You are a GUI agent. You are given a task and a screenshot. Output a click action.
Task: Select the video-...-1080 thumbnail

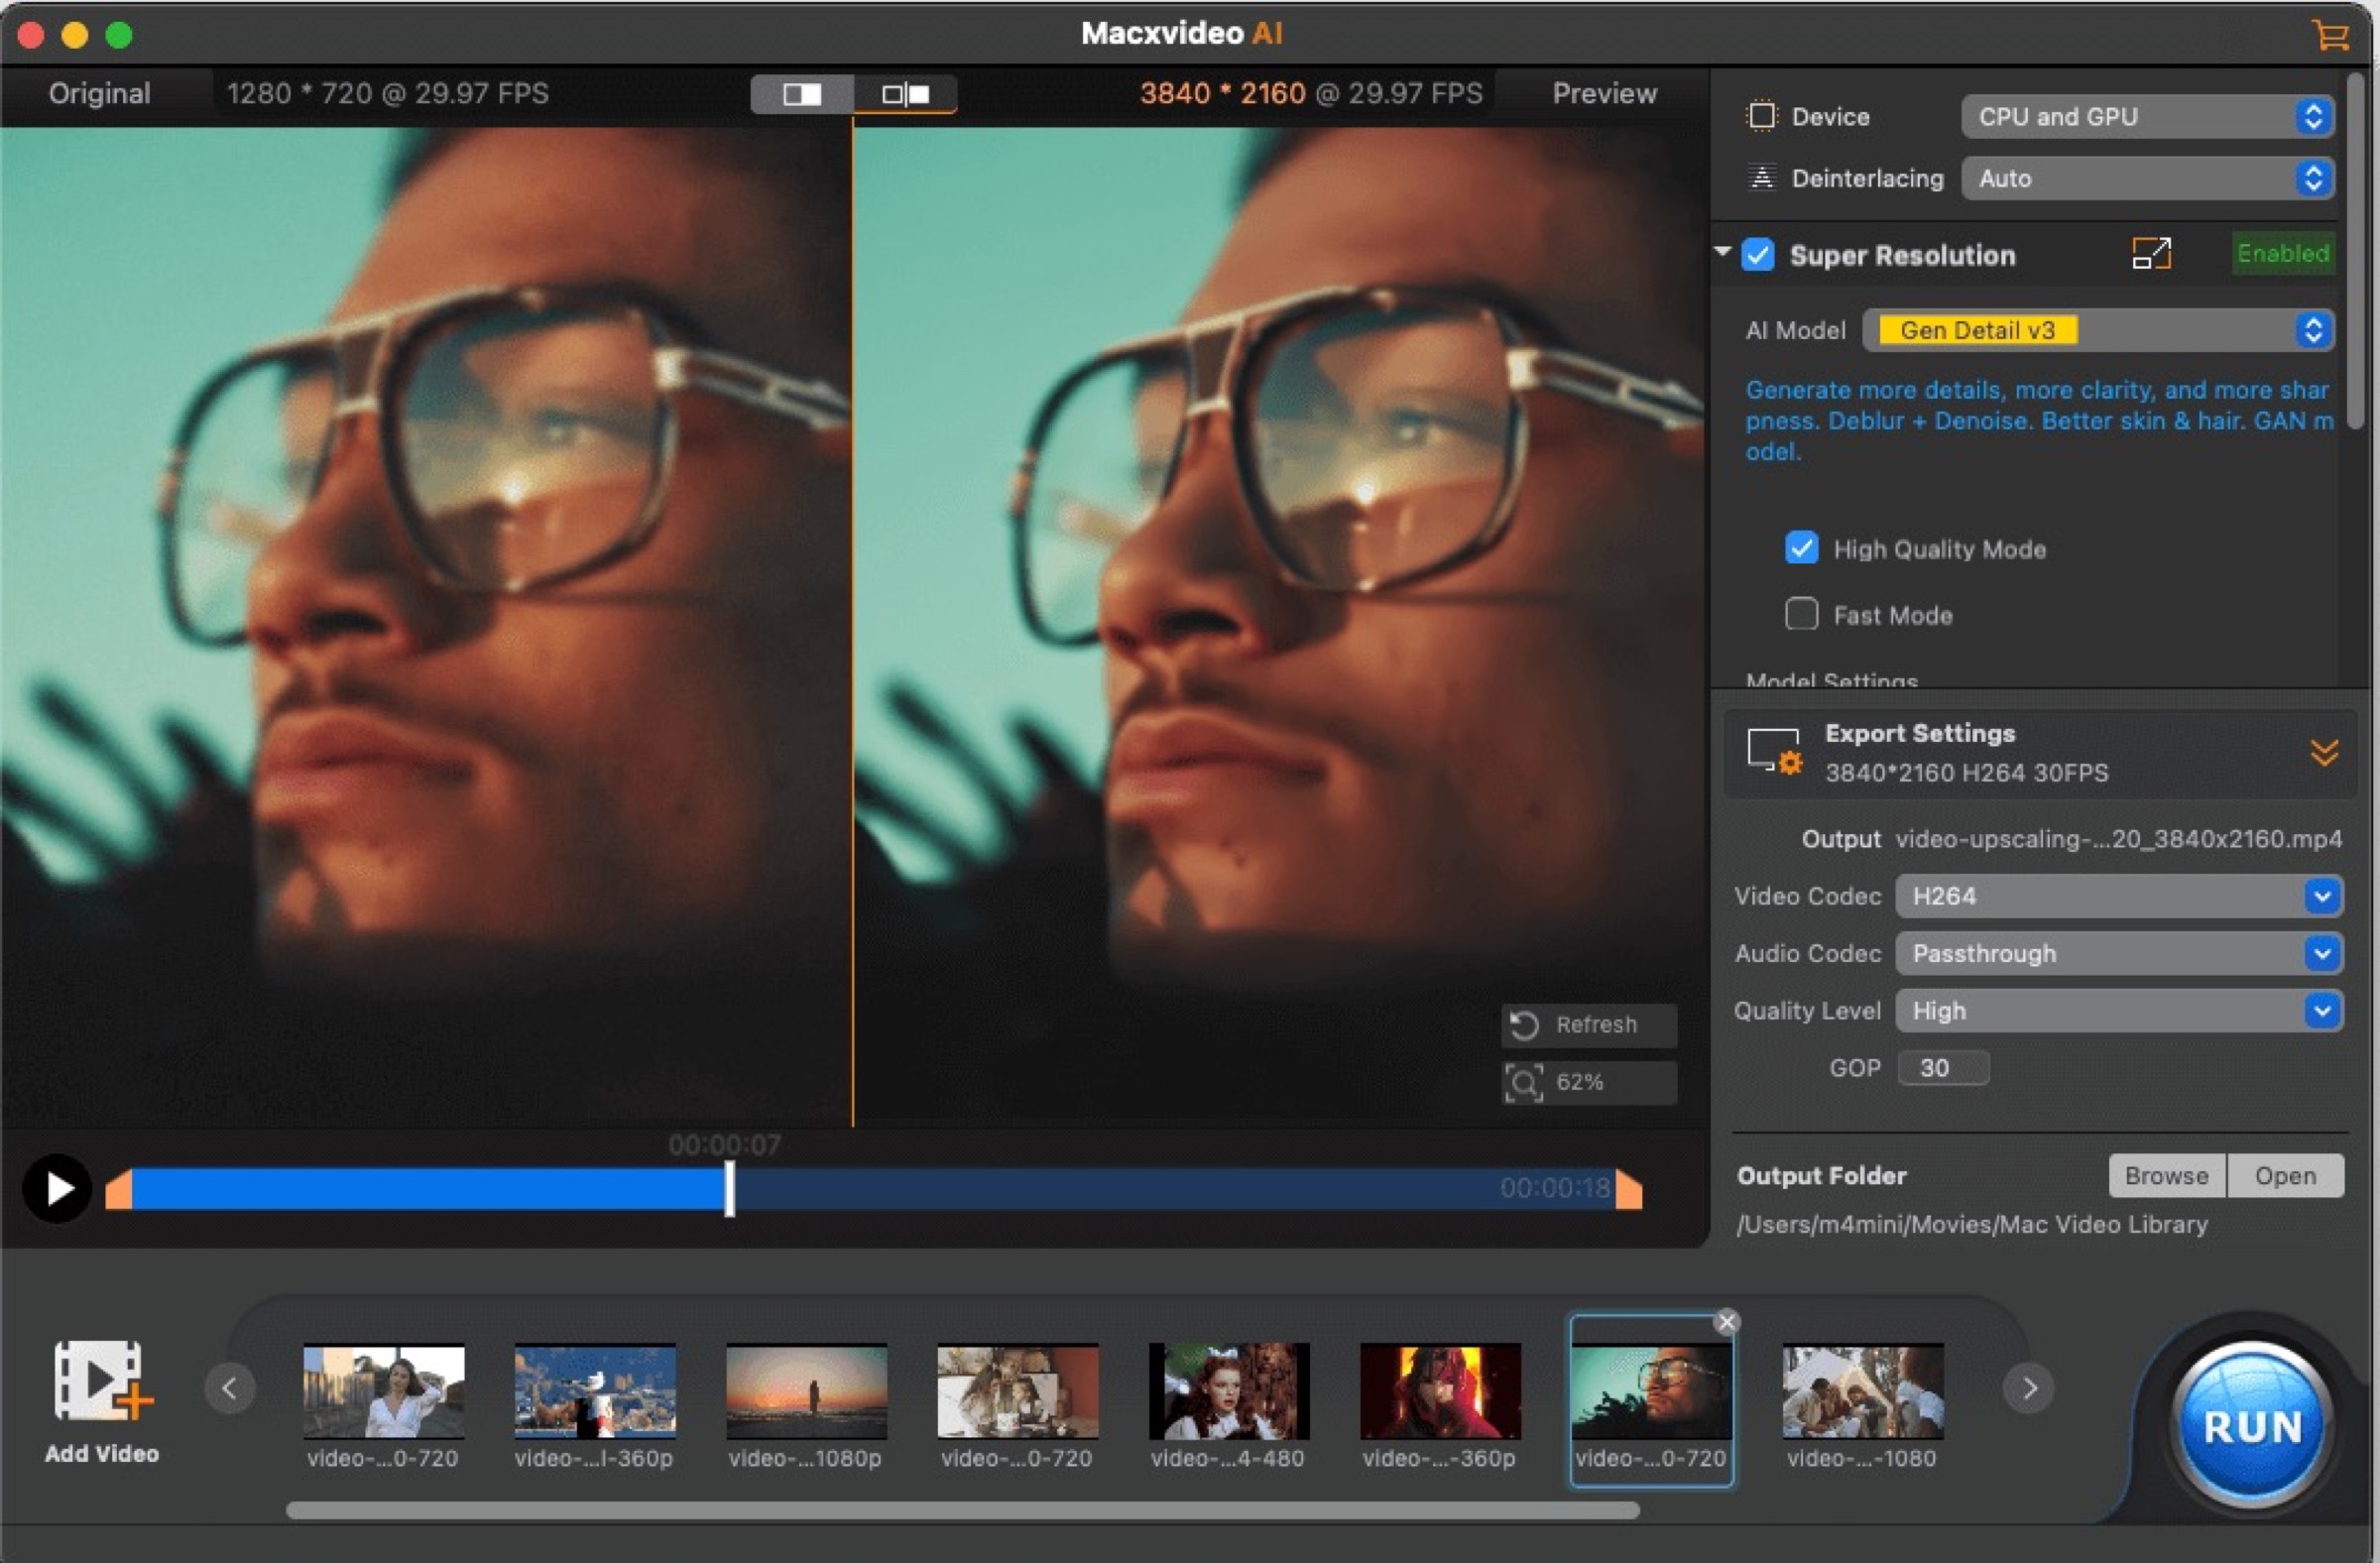click(1861, 1390)
